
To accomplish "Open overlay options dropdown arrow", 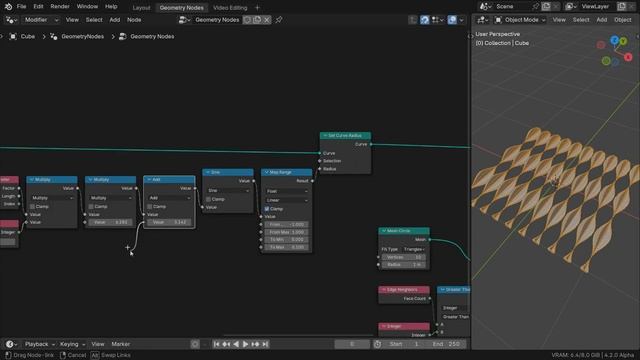I will pyautogui.click(x=462, y=20).
